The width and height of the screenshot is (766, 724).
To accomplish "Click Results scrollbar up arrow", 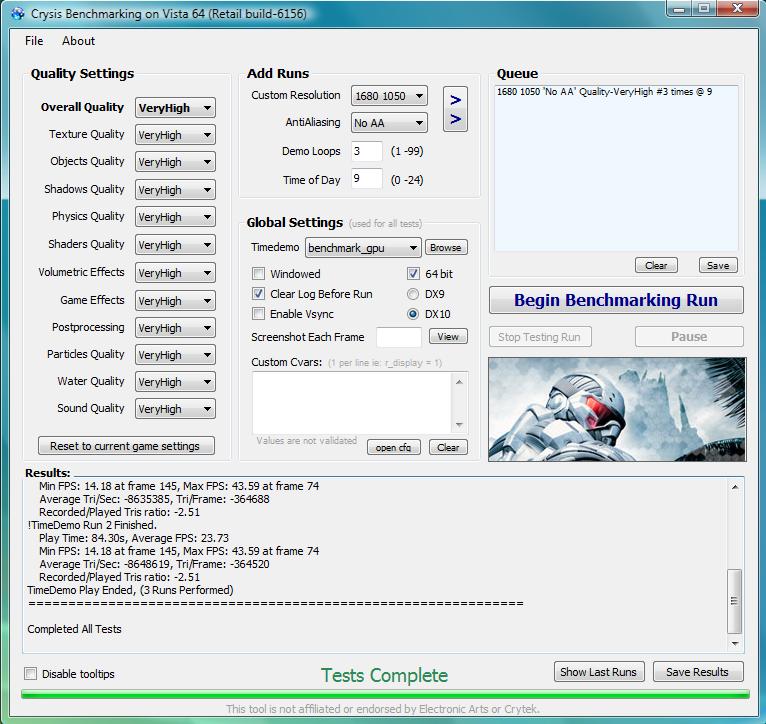I will [x=735, y=487].
